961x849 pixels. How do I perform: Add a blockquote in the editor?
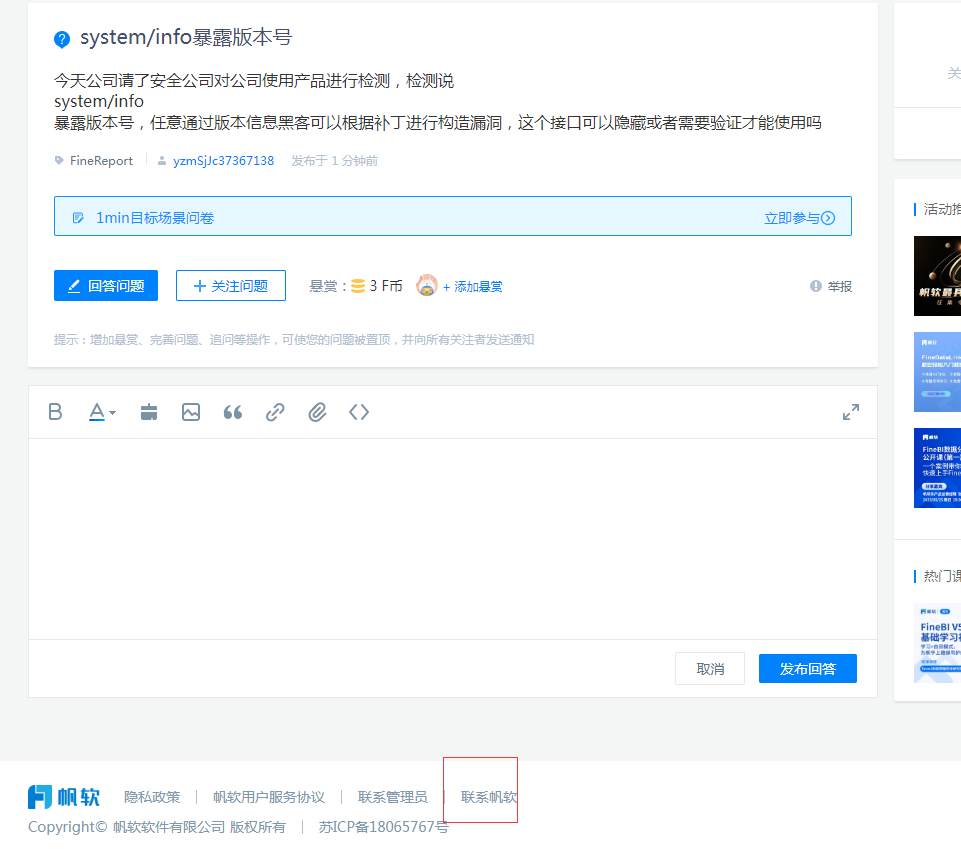233,412
